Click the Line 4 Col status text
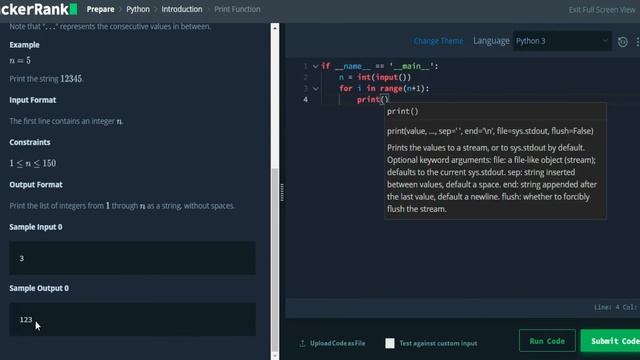The image size is (640, 360). (616, 307)
